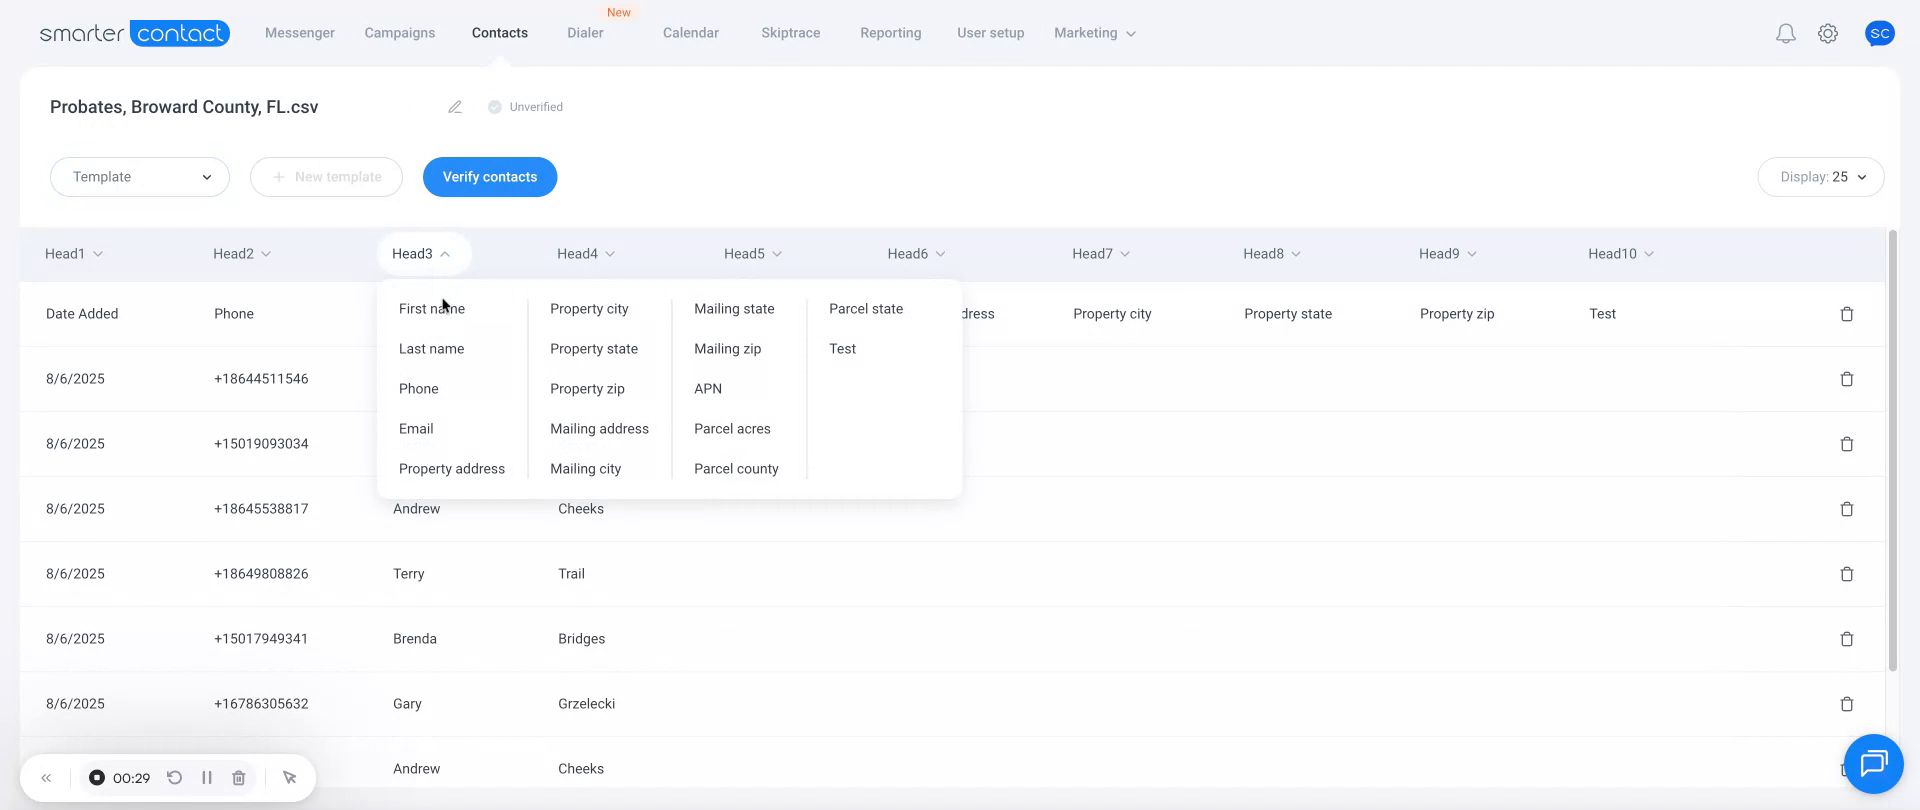Switch to the Dialer tab

point(585,33)
